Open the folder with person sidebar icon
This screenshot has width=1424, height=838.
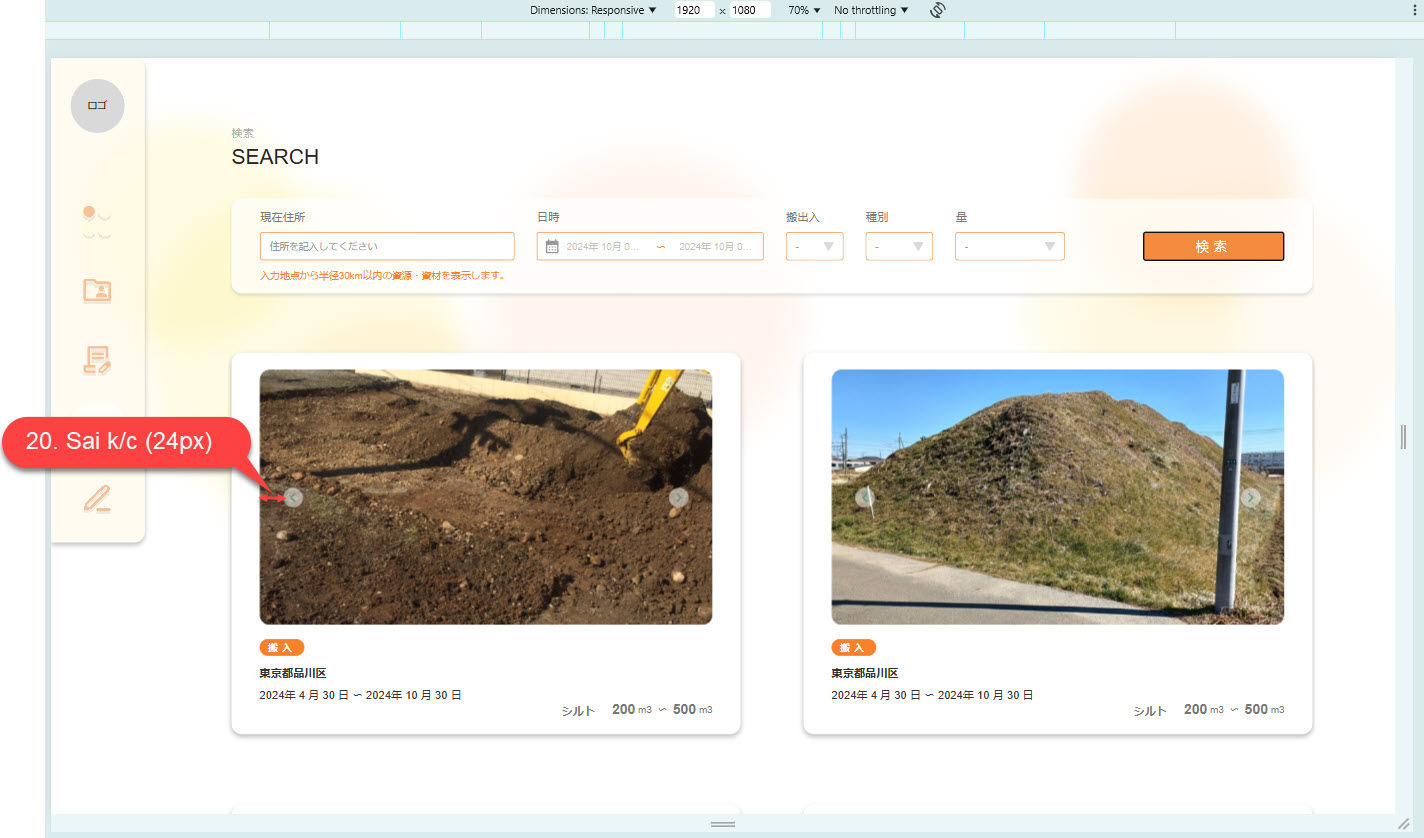(97, 291)
